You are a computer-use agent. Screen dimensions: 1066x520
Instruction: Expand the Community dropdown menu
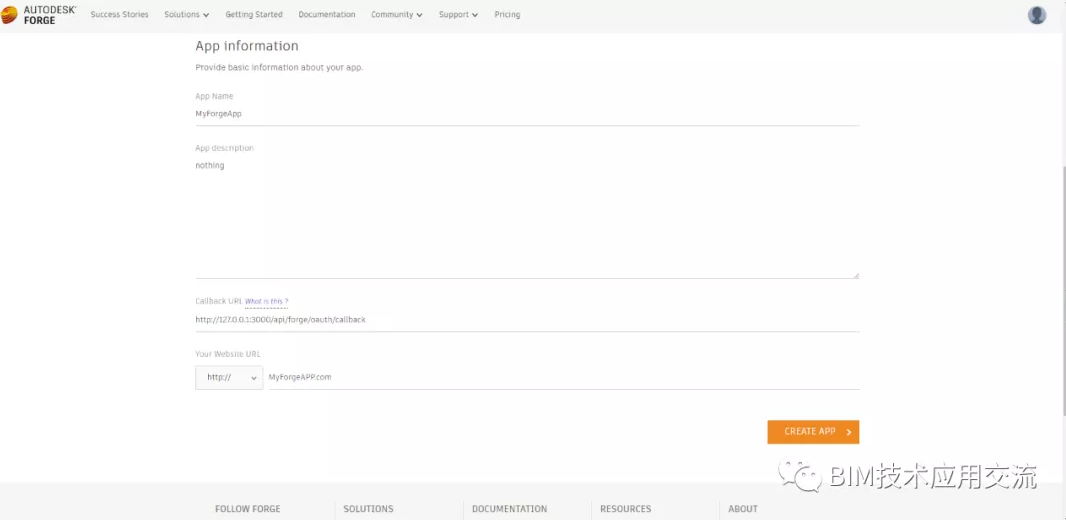[x=396, y=15]
